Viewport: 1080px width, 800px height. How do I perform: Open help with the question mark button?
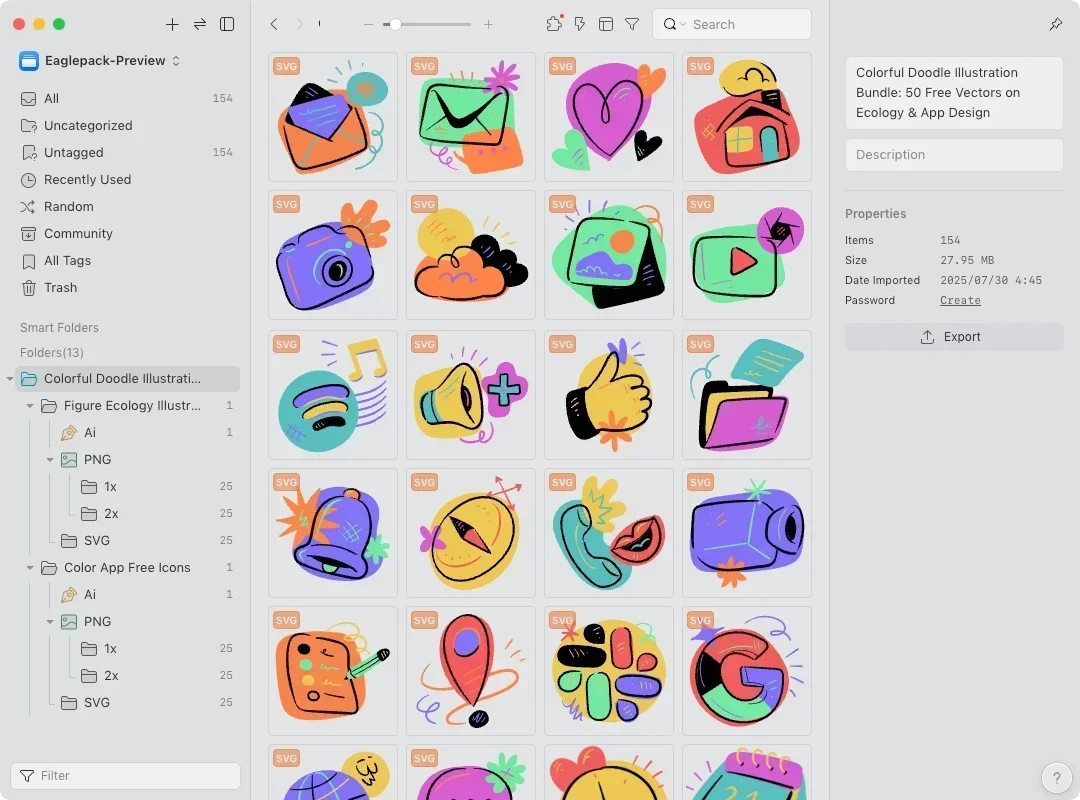1056,778
